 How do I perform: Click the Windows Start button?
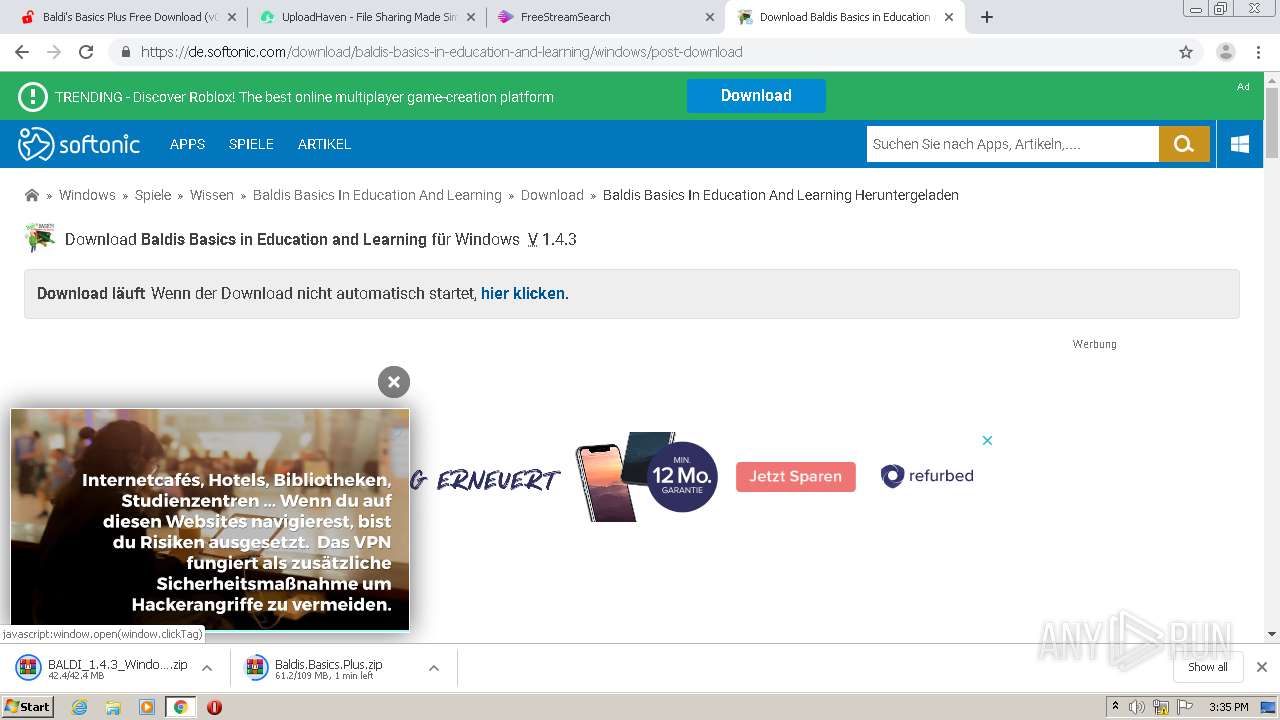tap(28, 707)
